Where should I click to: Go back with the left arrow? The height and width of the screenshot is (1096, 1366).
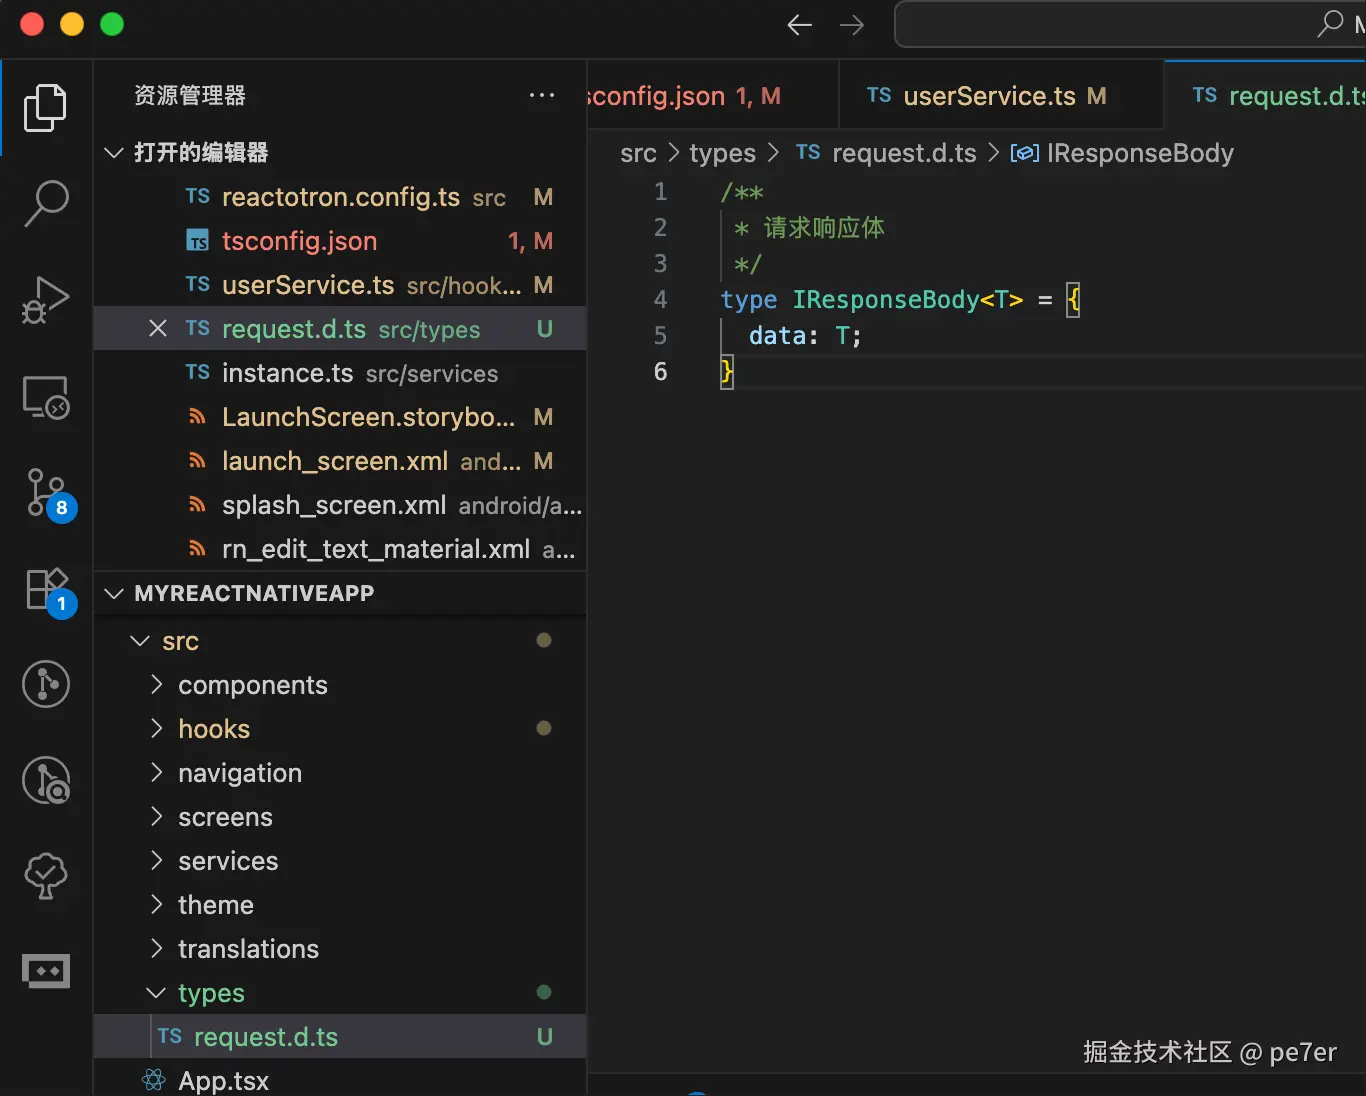[x=799, y=25]
